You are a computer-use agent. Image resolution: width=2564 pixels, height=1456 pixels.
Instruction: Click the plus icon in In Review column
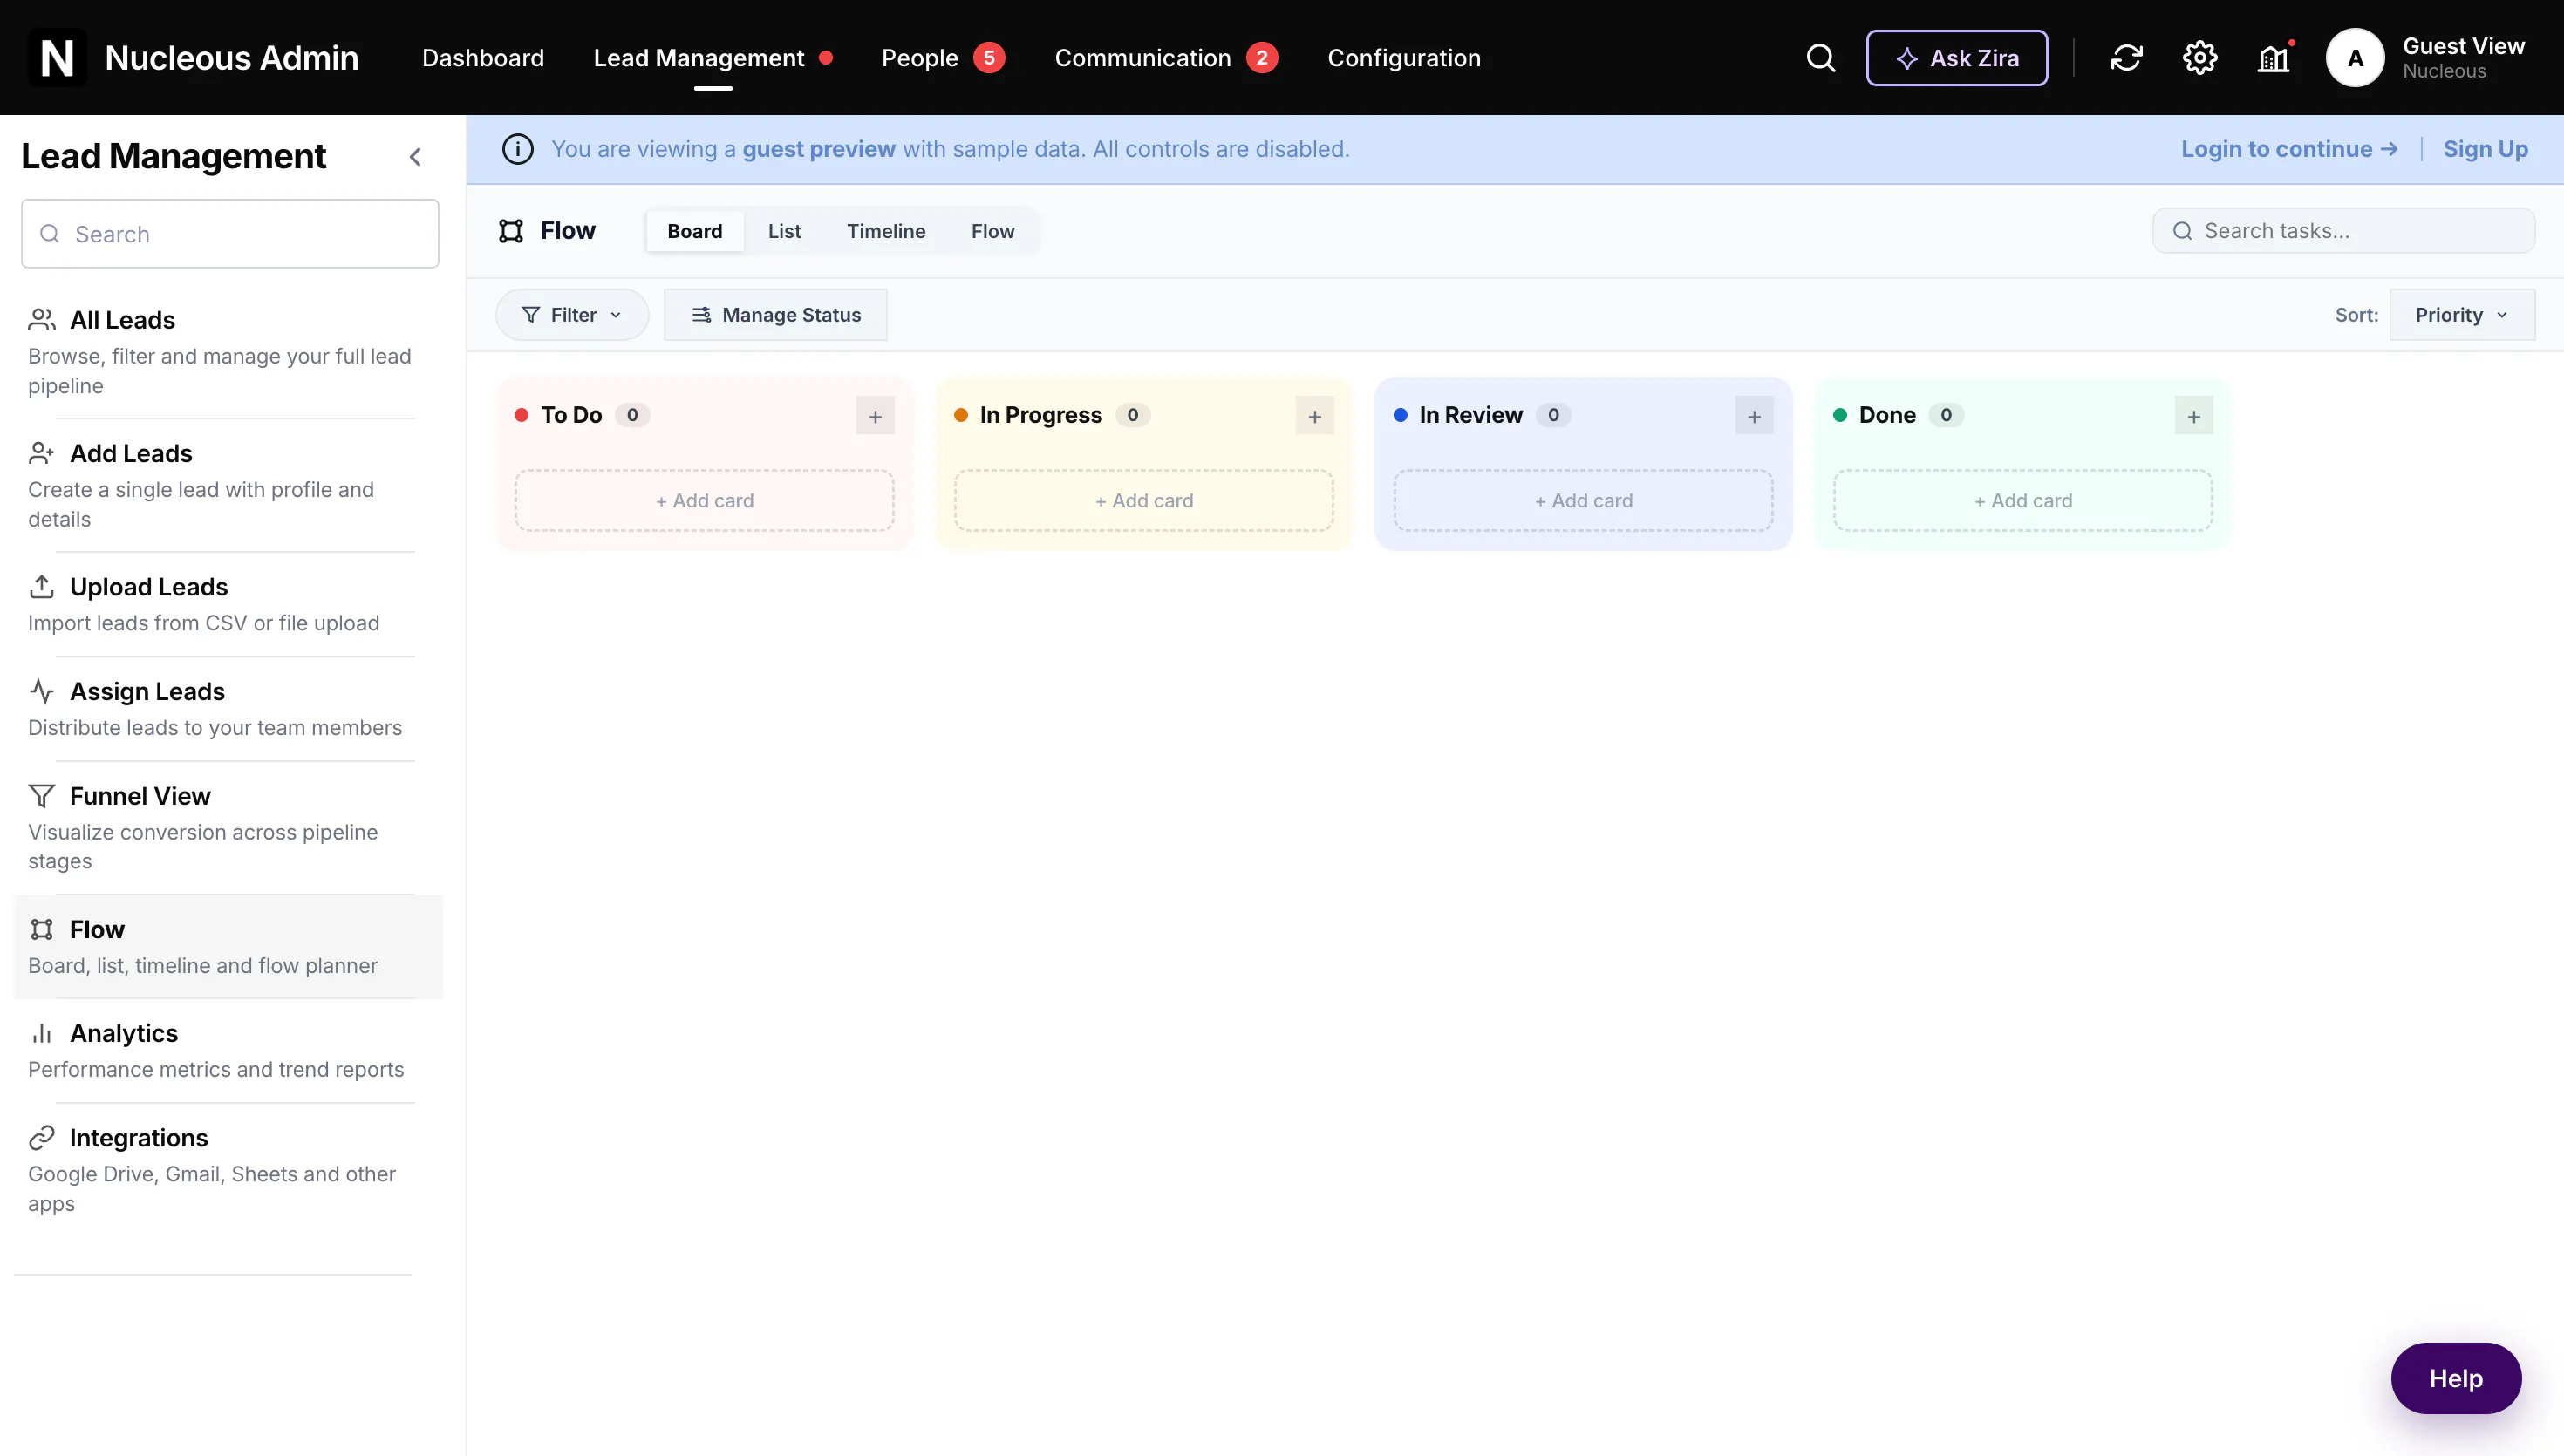click(1754, 416)
